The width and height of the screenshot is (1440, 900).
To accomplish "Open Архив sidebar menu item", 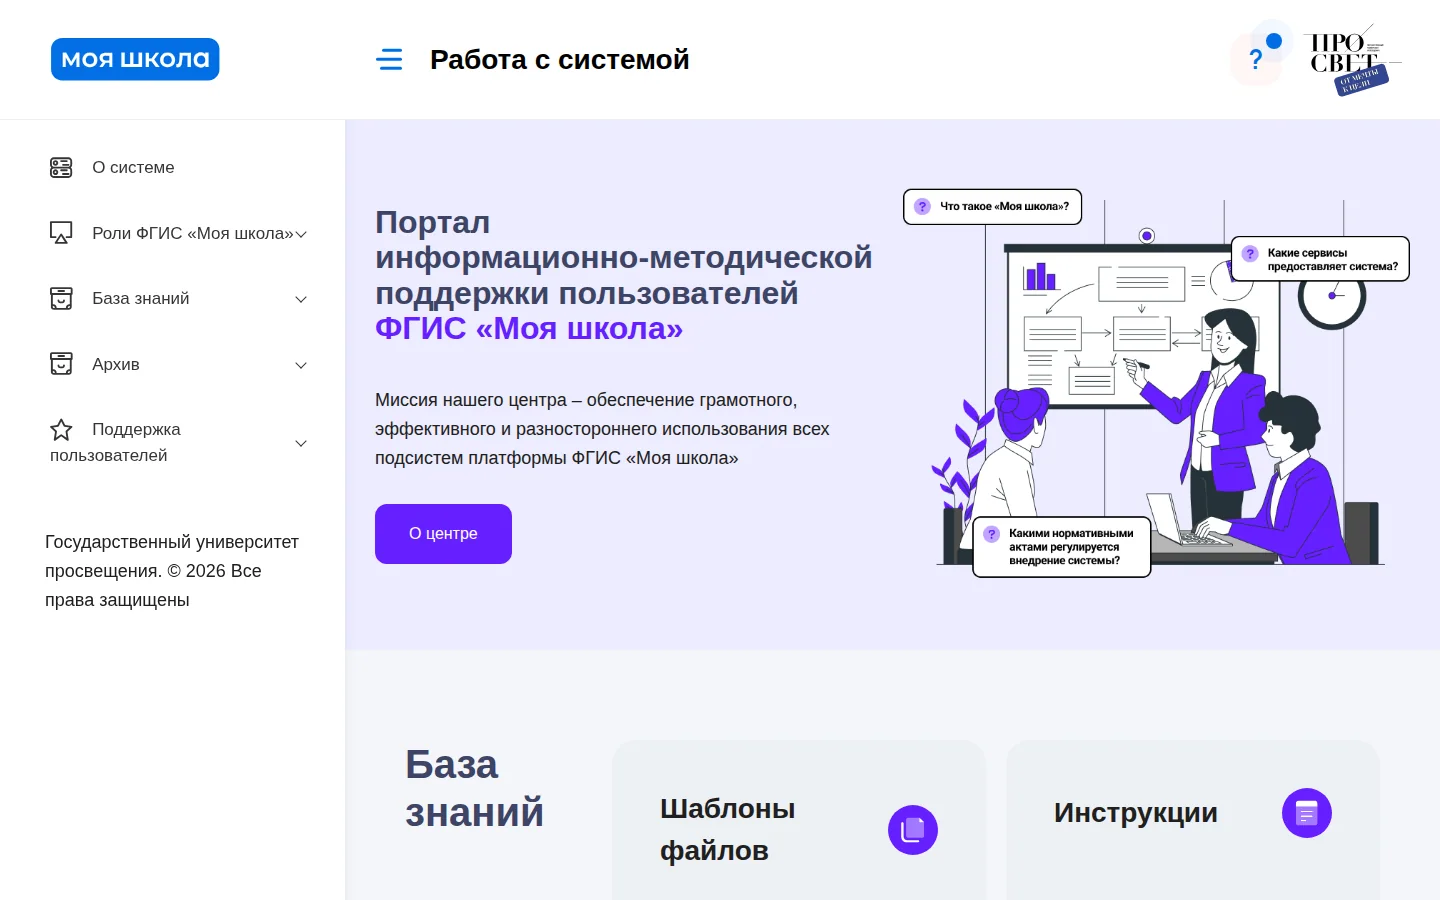I will pyautogui.click(x=116, y=364).
